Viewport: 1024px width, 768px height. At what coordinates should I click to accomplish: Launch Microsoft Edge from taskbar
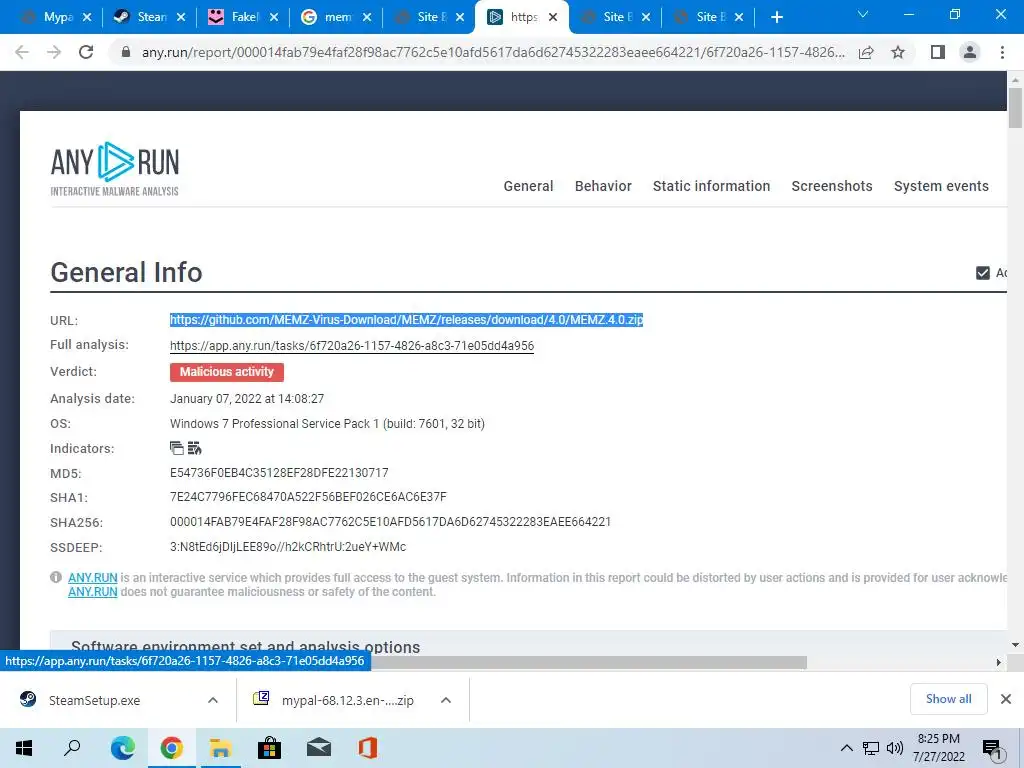[x=122, y=748]
